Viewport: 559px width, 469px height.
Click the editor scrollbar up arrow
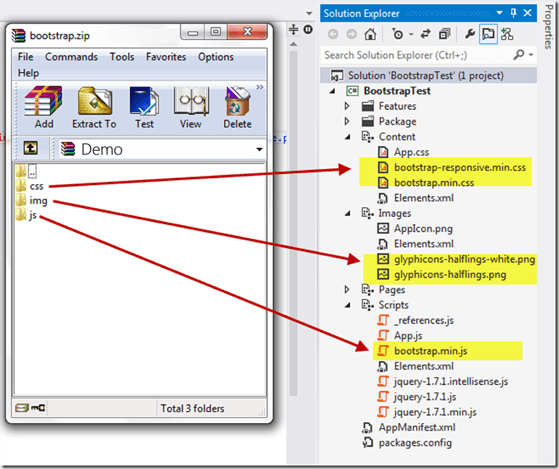(x=293, y=44)
